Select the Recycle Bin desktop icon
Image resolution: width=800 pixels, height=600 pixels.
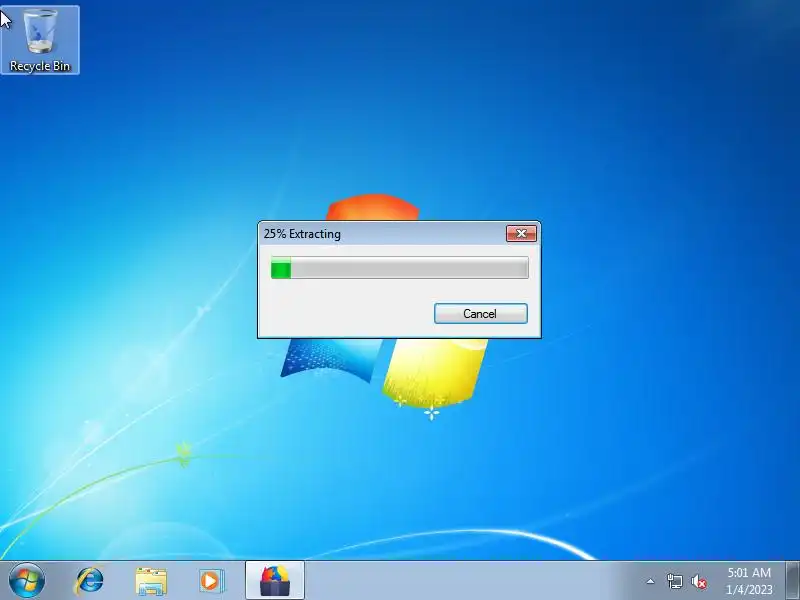coord(40,40)
